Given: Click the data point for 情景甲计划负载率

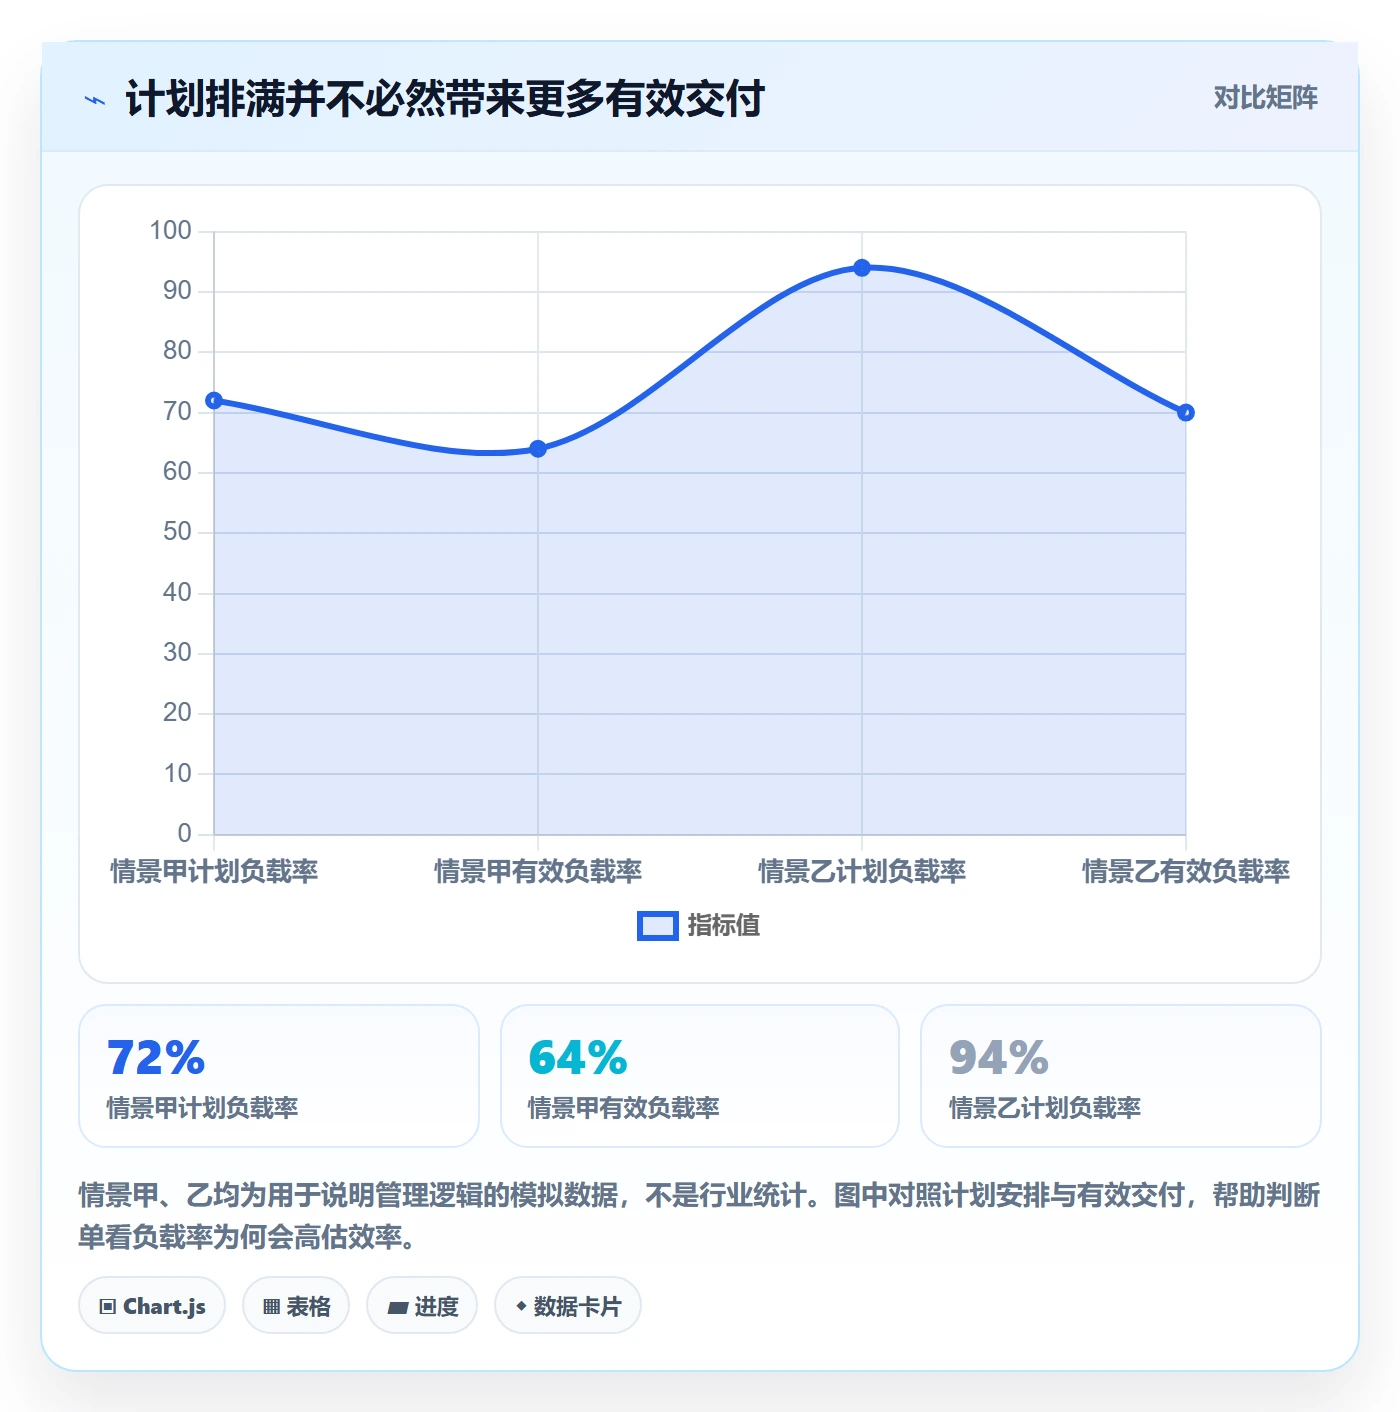Looking at the screenshot, I should 214,401.
